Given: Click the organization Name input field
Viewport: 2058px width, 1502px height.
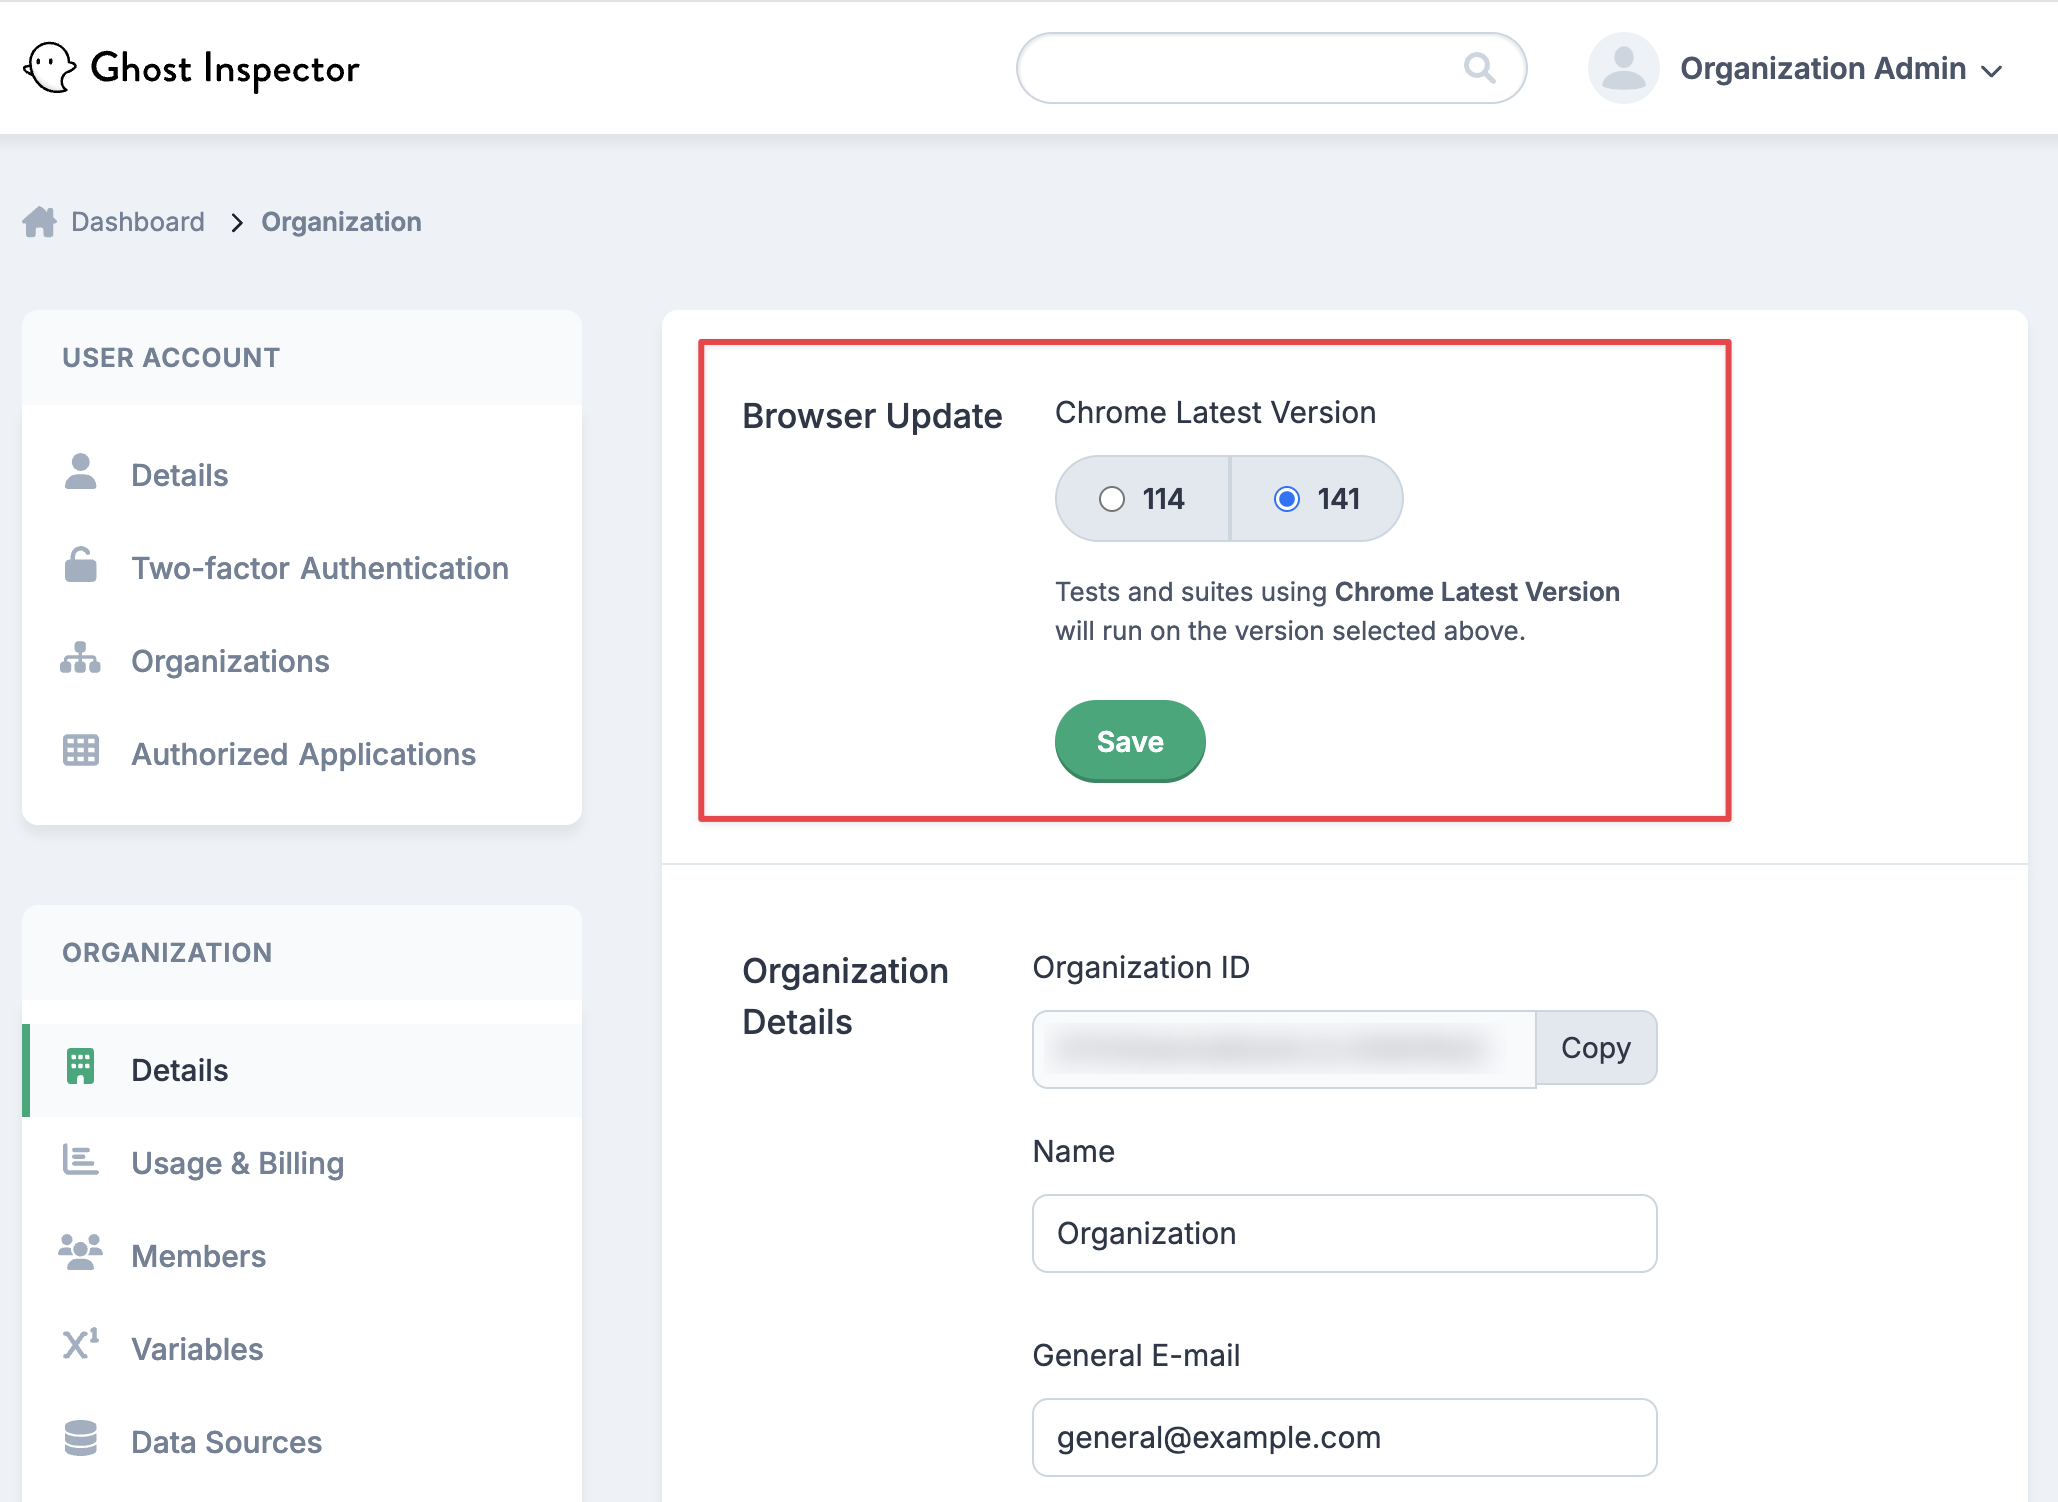Looking at the screenshot, I should pyautogui.click(x=1343, y=1233).
